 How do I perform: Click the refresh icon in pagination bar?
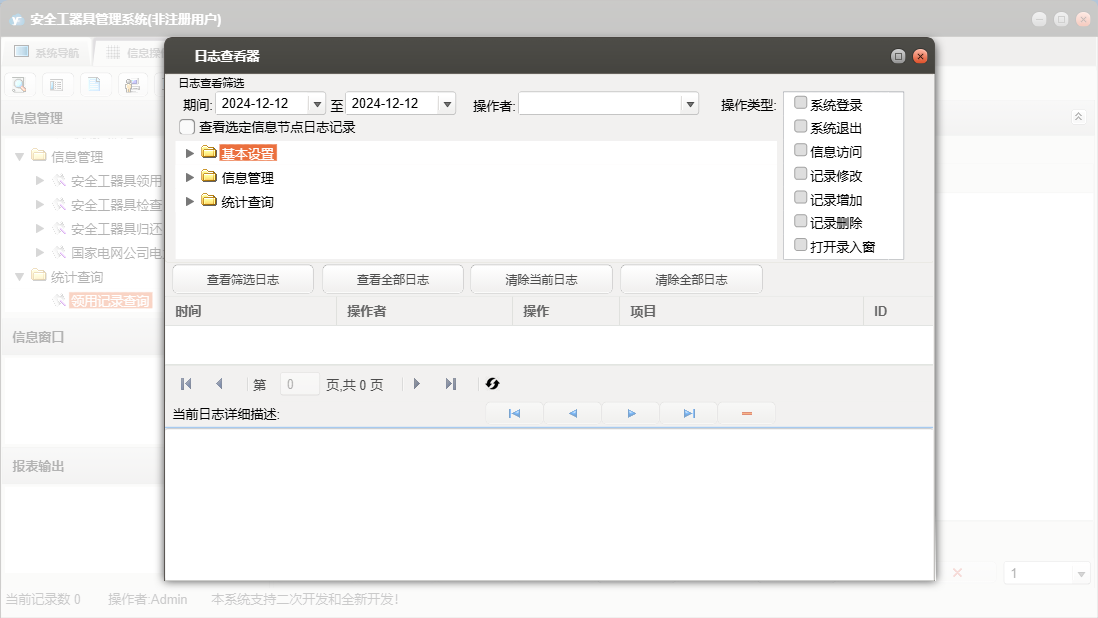tap(492, 384)
